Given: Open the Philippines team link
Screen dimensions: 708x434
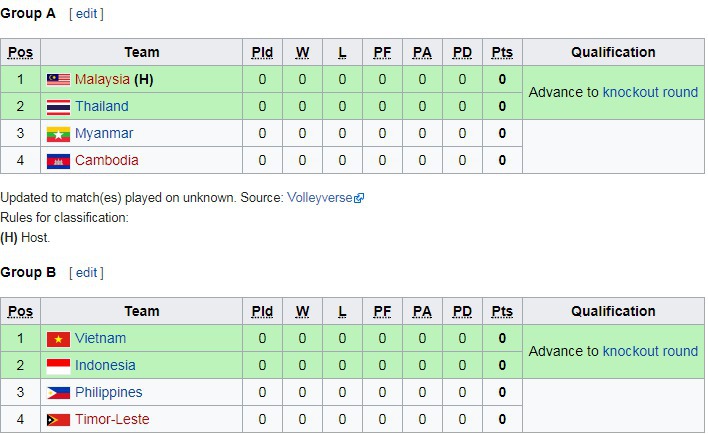Looking at the screenshot, I should (108, 392).
